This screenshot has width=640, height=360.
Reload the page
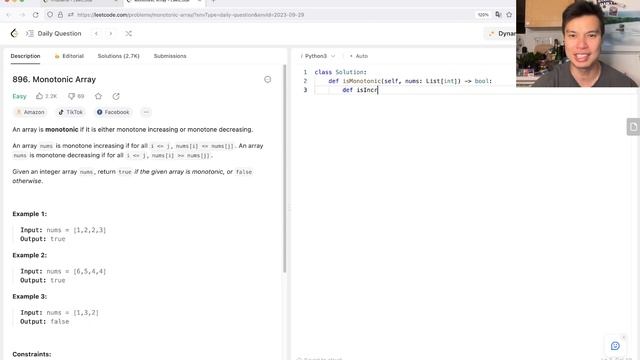(x=36, y=15)
